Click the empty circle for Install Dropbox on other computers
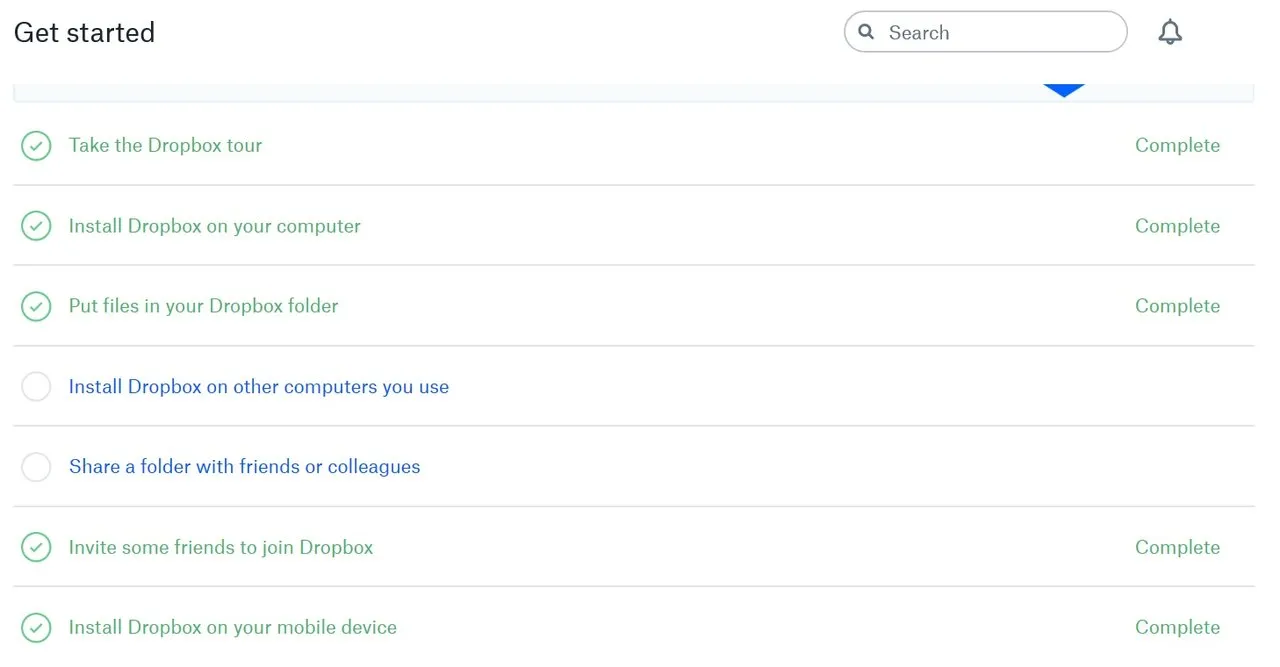Screen dimensions: 1280x667 pyautogui.click(x=36, y=387)
